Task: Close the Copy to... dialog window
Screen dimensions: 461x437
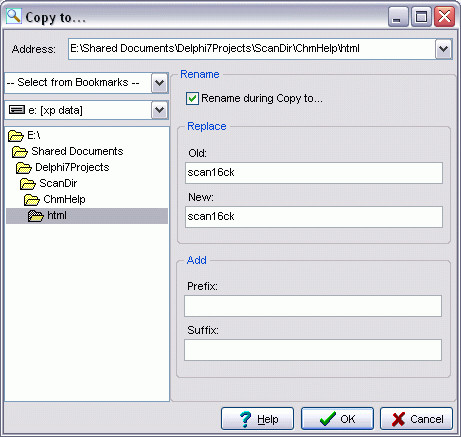Action: tap(445, 16)
